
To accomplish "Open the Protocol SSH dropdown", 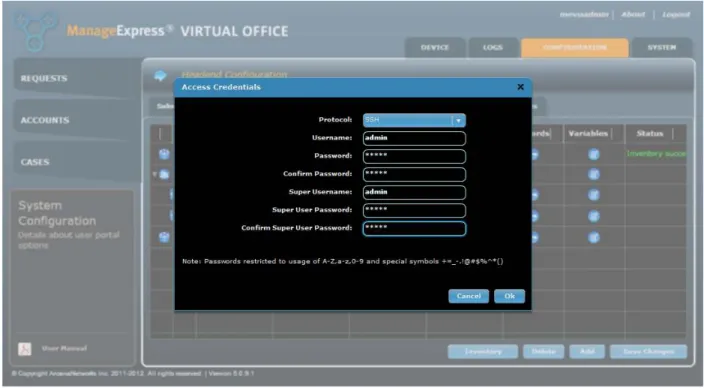I will (x=414, y=120).
